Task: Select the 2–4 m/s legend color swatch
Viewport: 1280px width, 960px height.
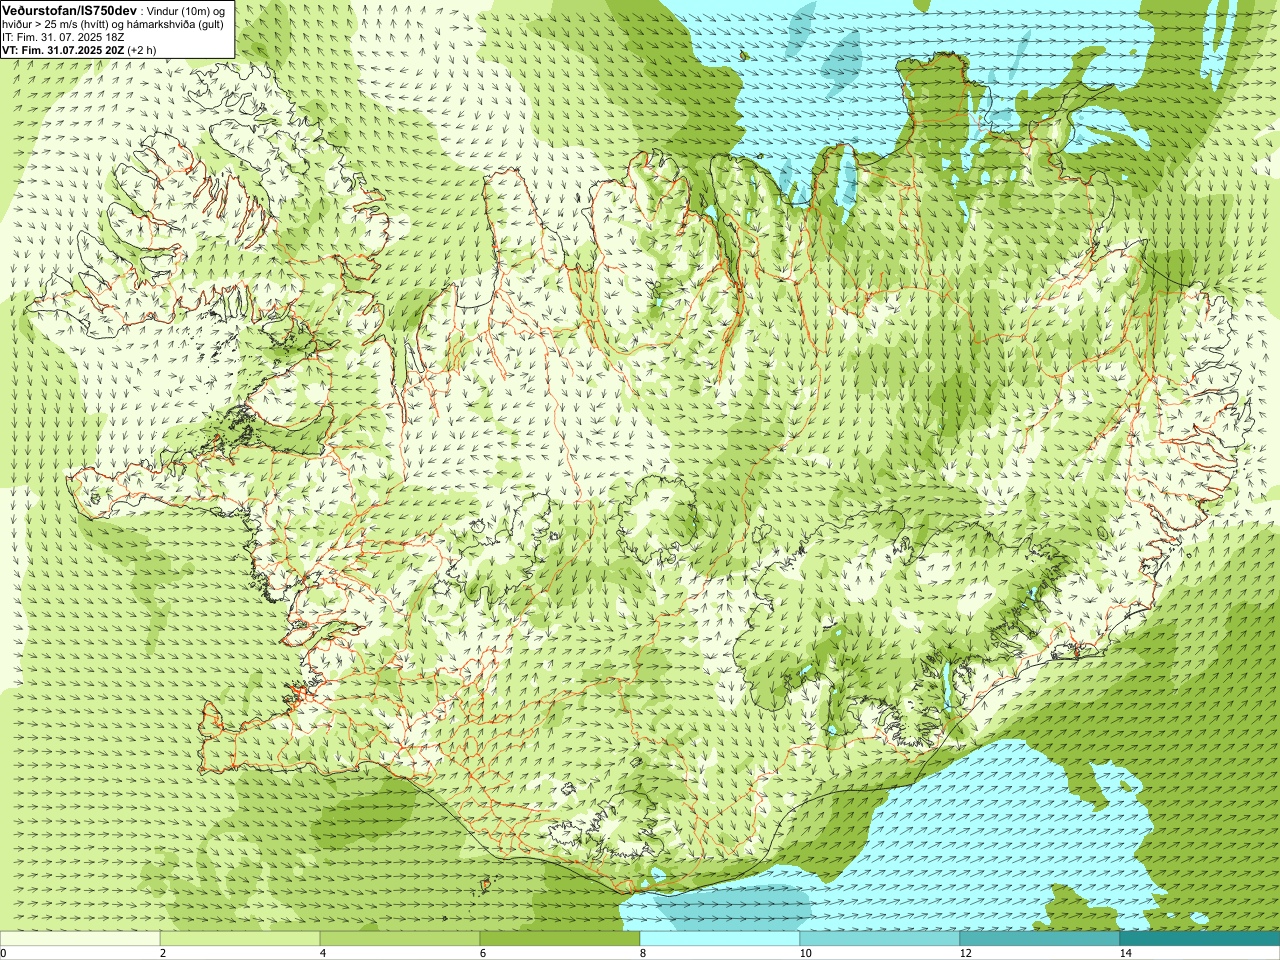Action: point(240,939)
